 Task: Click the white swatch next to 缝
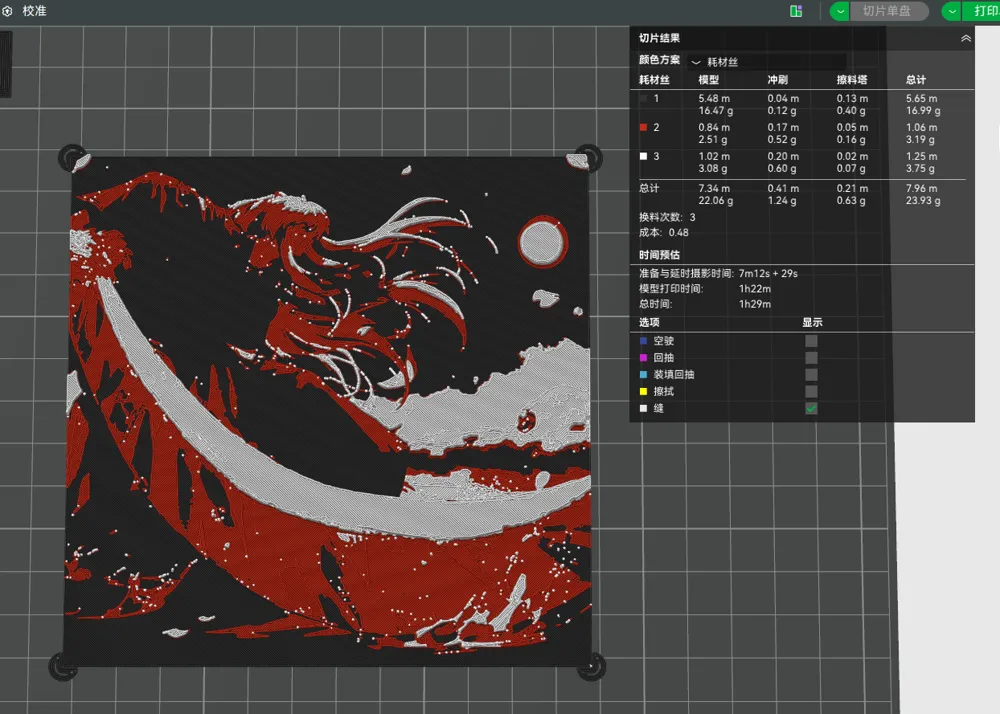point(643,409)
